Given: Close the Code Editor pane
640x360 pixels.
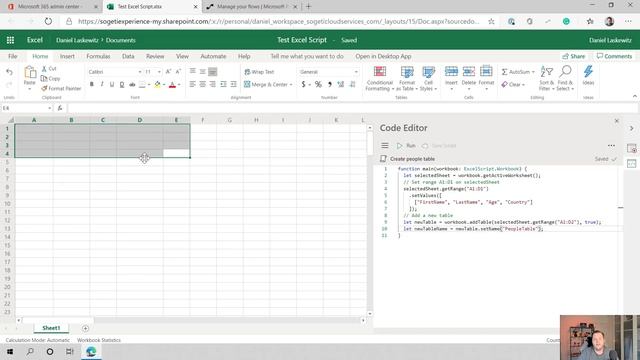Looking at the screenshot, I should [617, 121].
